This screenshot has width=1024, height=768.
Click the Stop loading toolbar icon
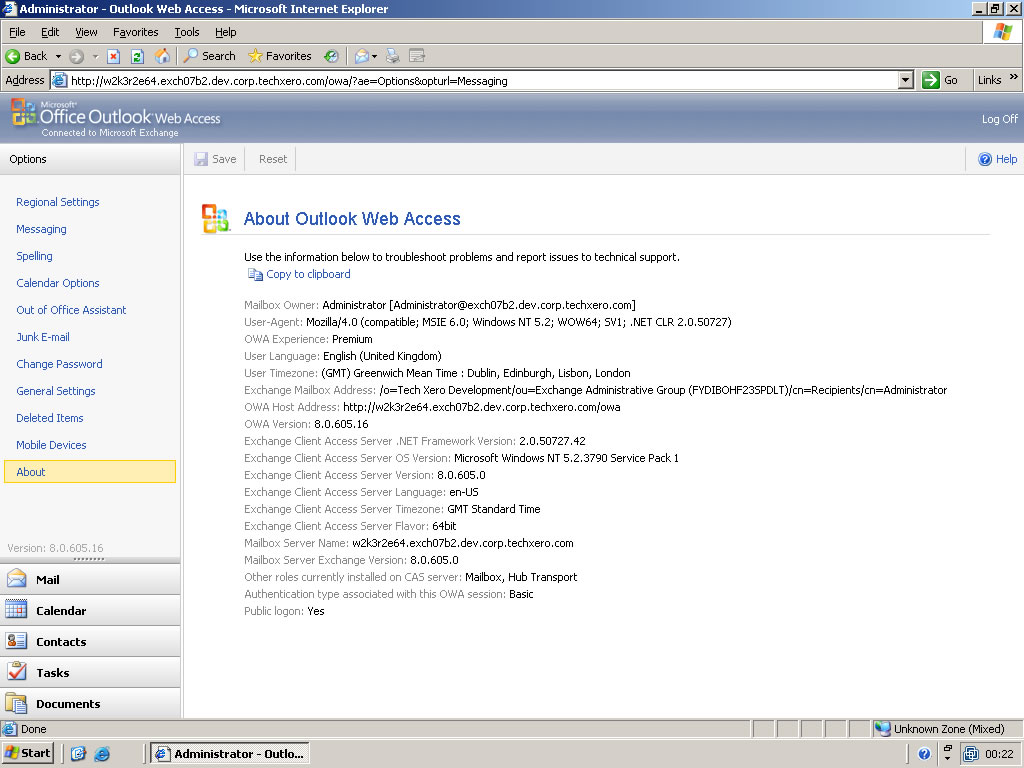click(114, 56)
